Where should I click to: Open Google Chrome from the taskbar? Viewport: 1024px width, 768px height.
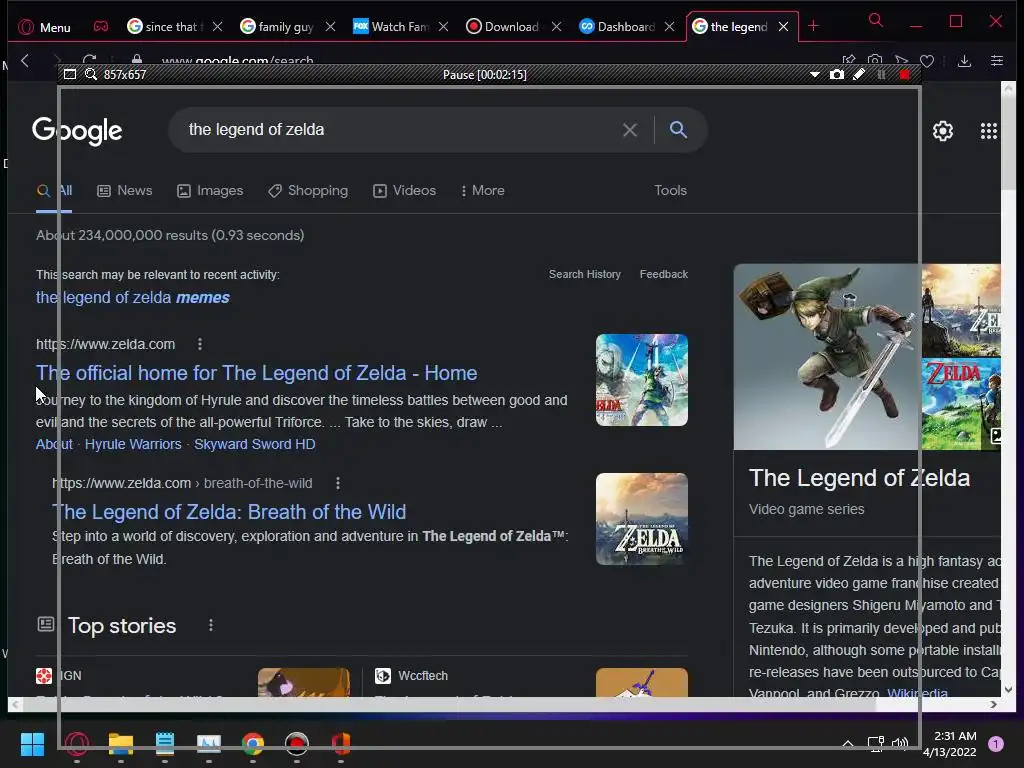click(253, 743)
